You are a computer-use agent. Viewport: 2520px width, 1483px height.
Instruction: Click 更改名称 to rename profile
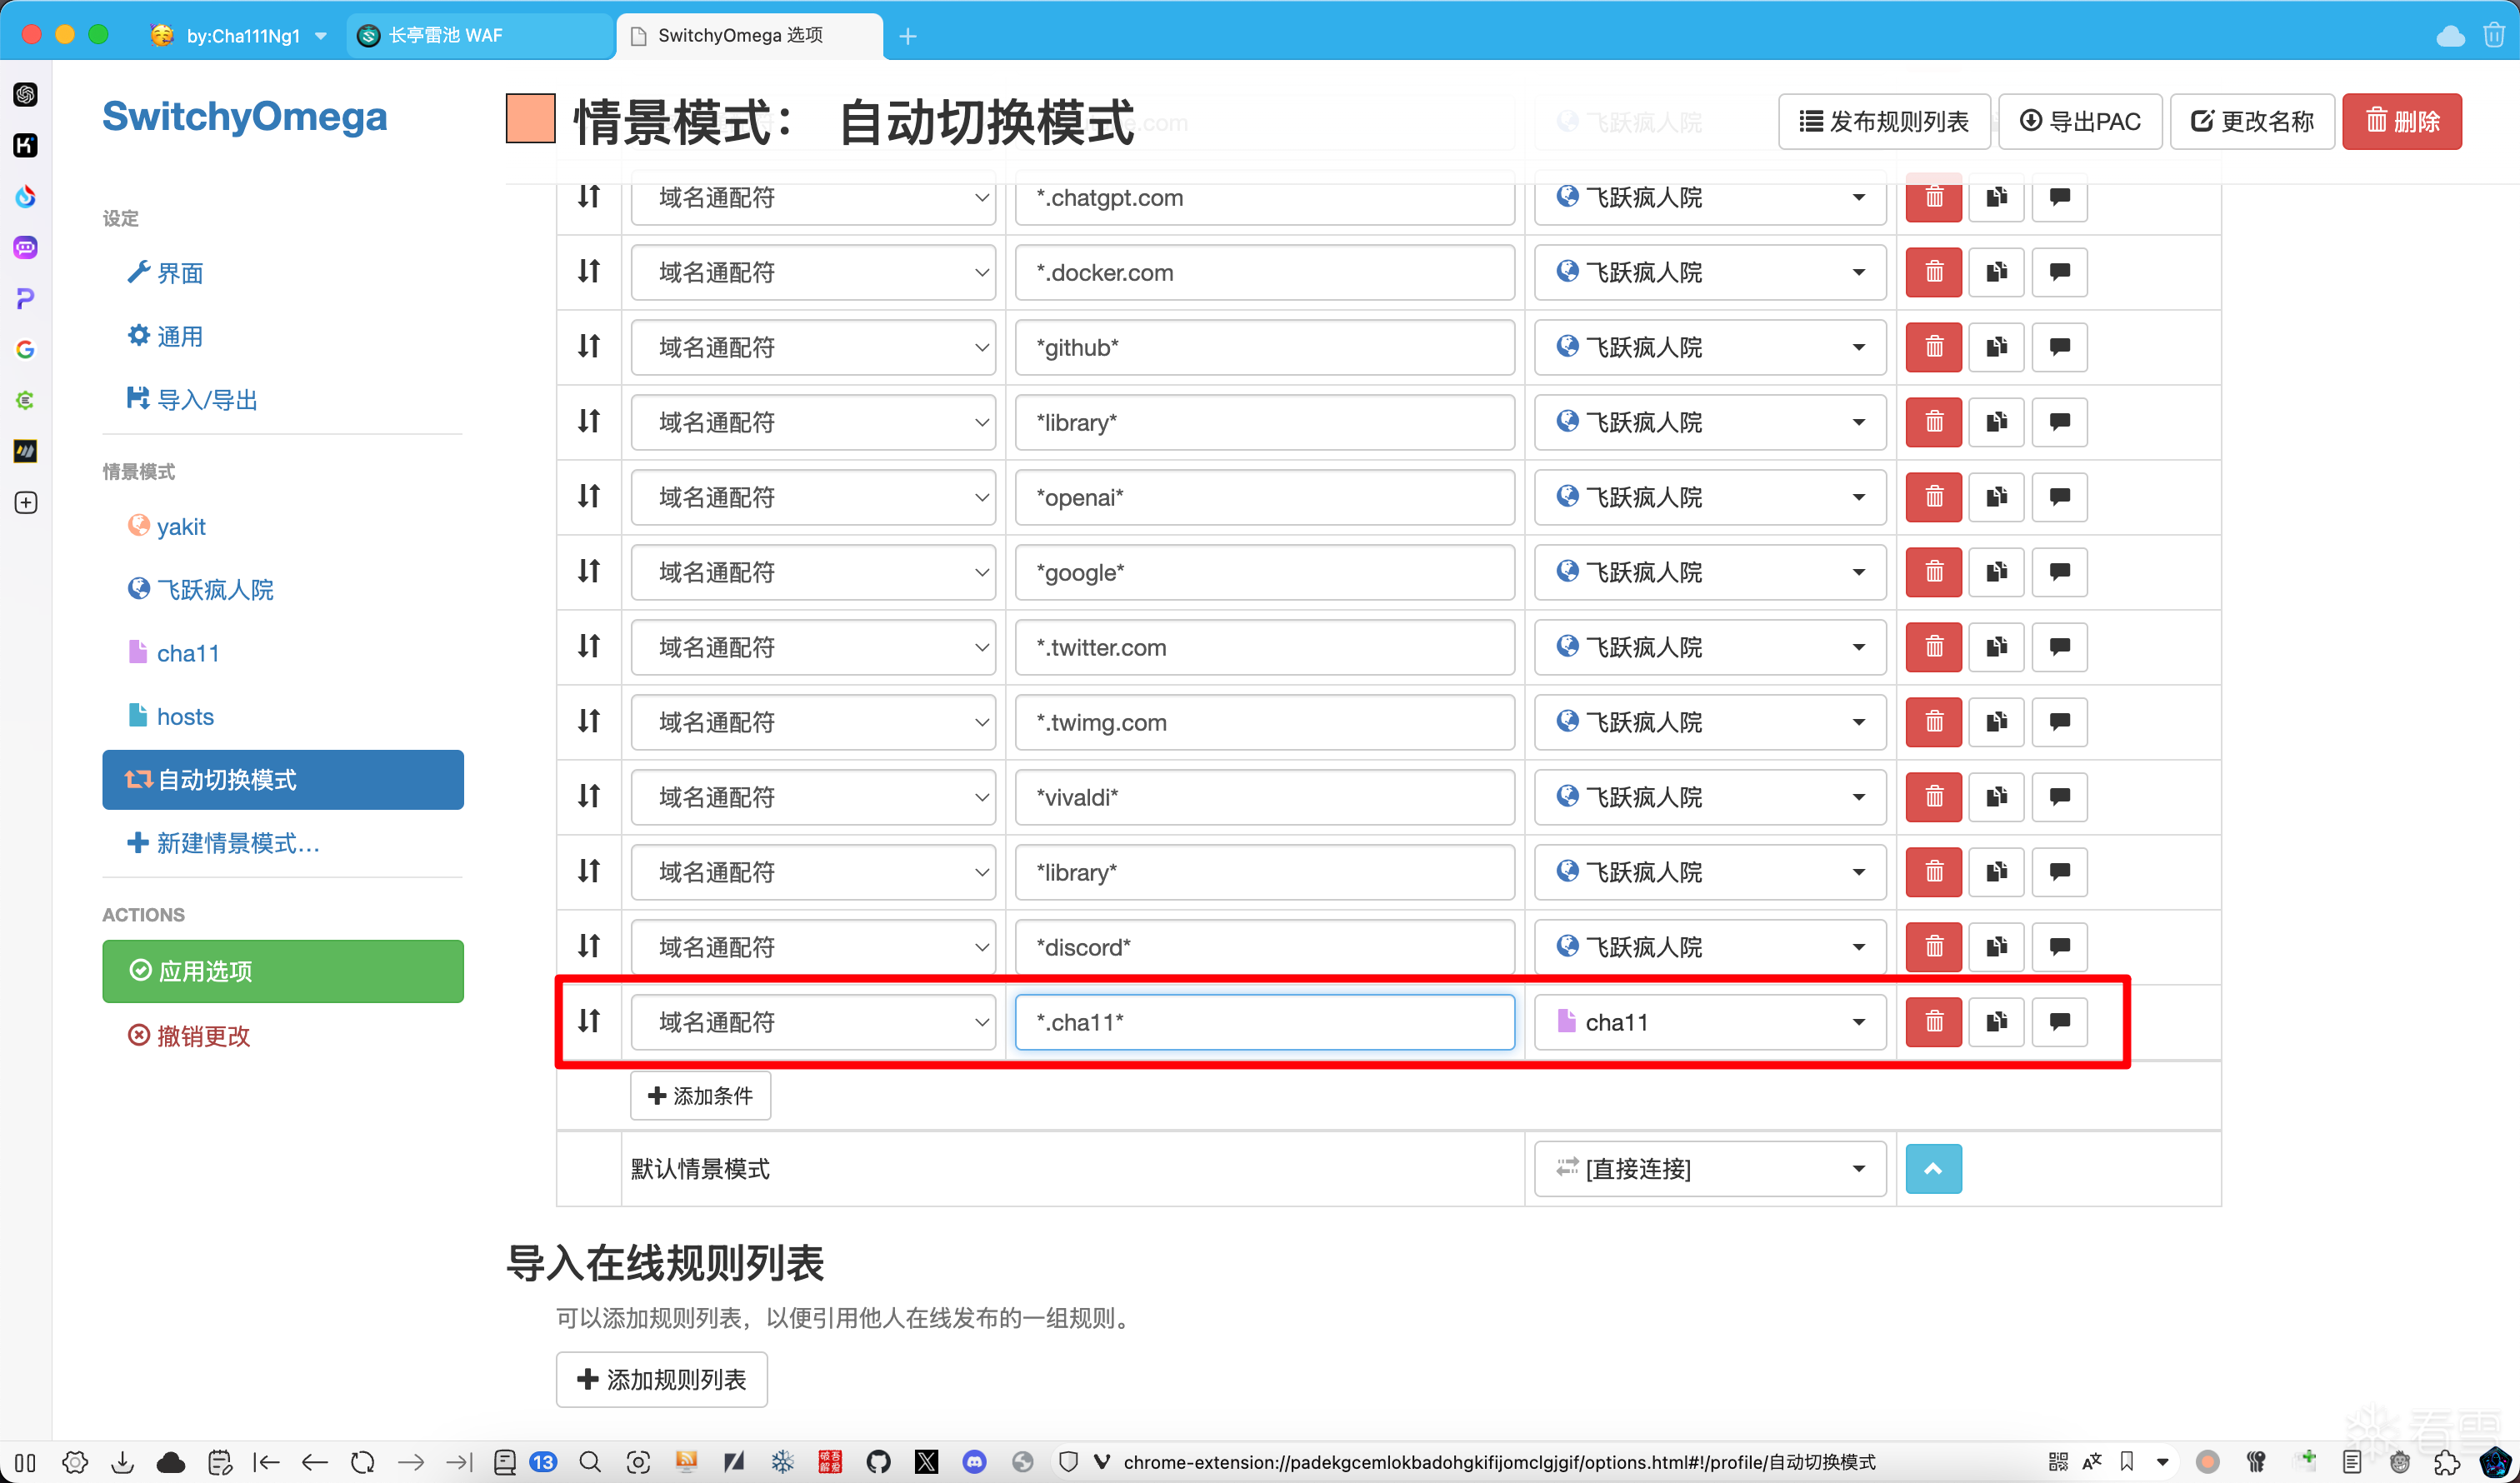pyautogui.click(x=2253, y=121)
